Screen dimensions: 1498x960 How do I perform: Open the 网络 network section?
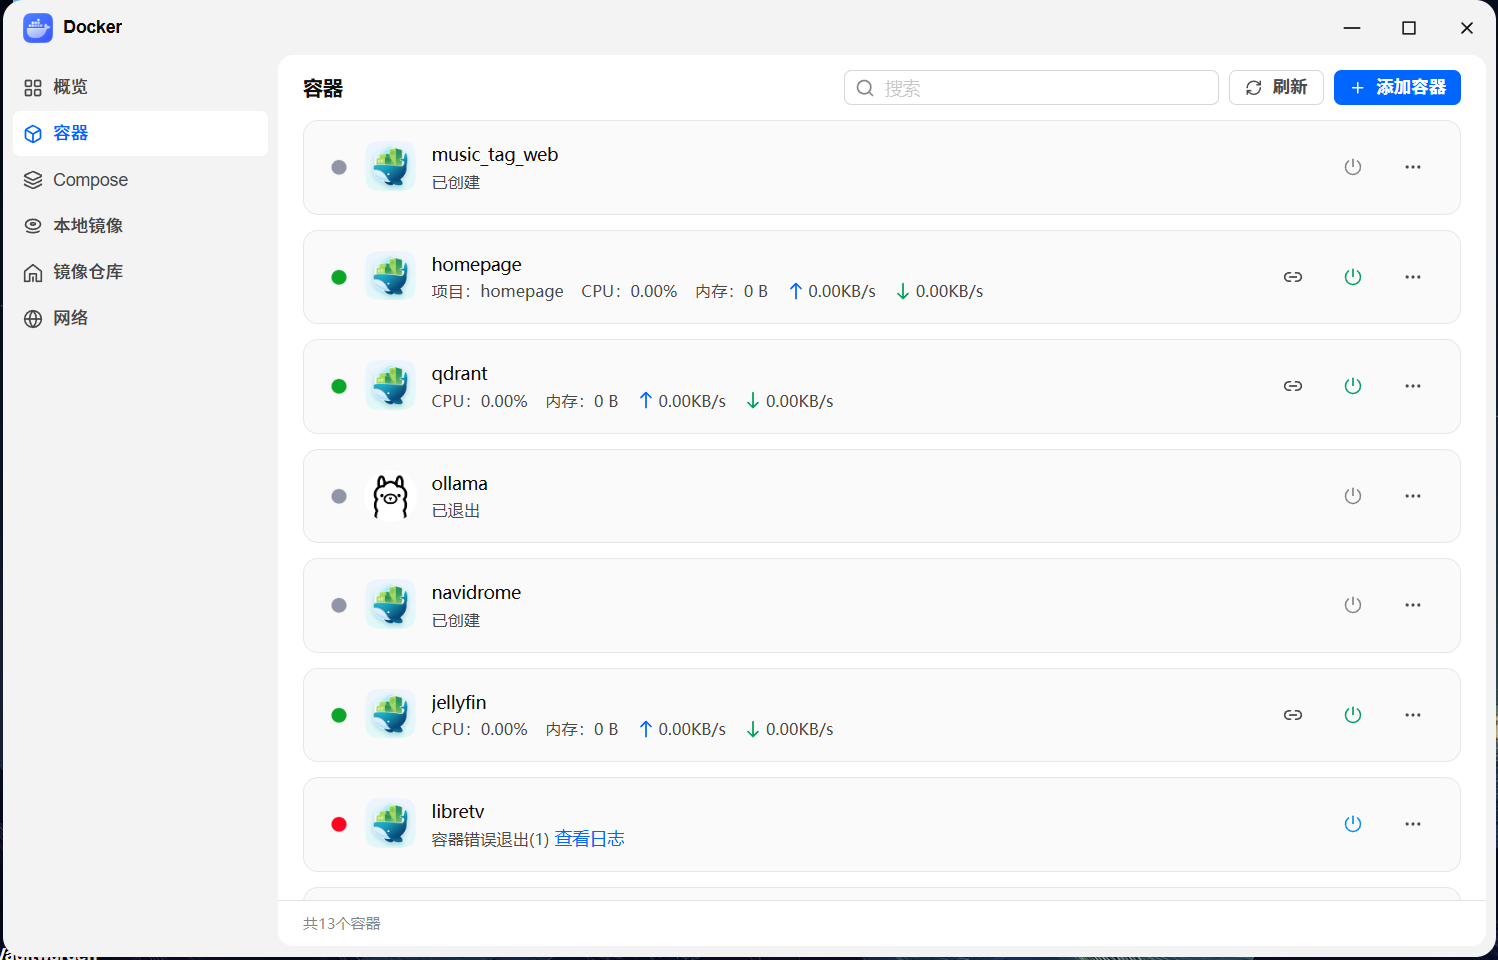coord(140,318)
